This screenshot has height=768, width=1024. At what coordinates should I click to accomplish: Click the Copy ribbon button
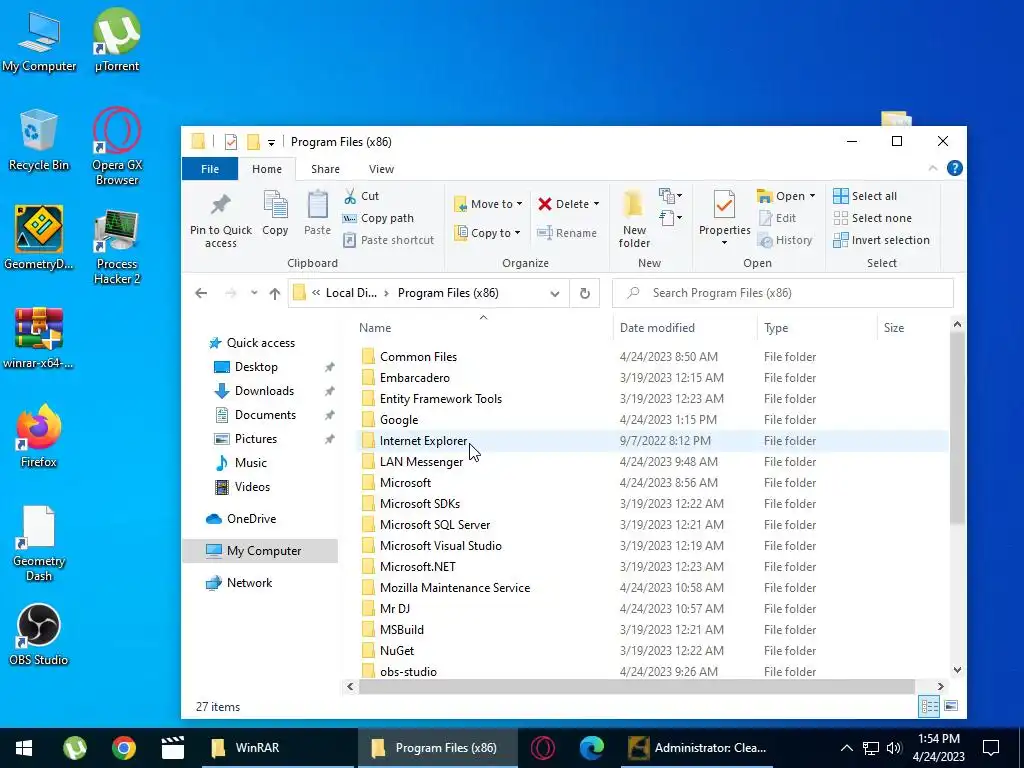coord(275,214)
